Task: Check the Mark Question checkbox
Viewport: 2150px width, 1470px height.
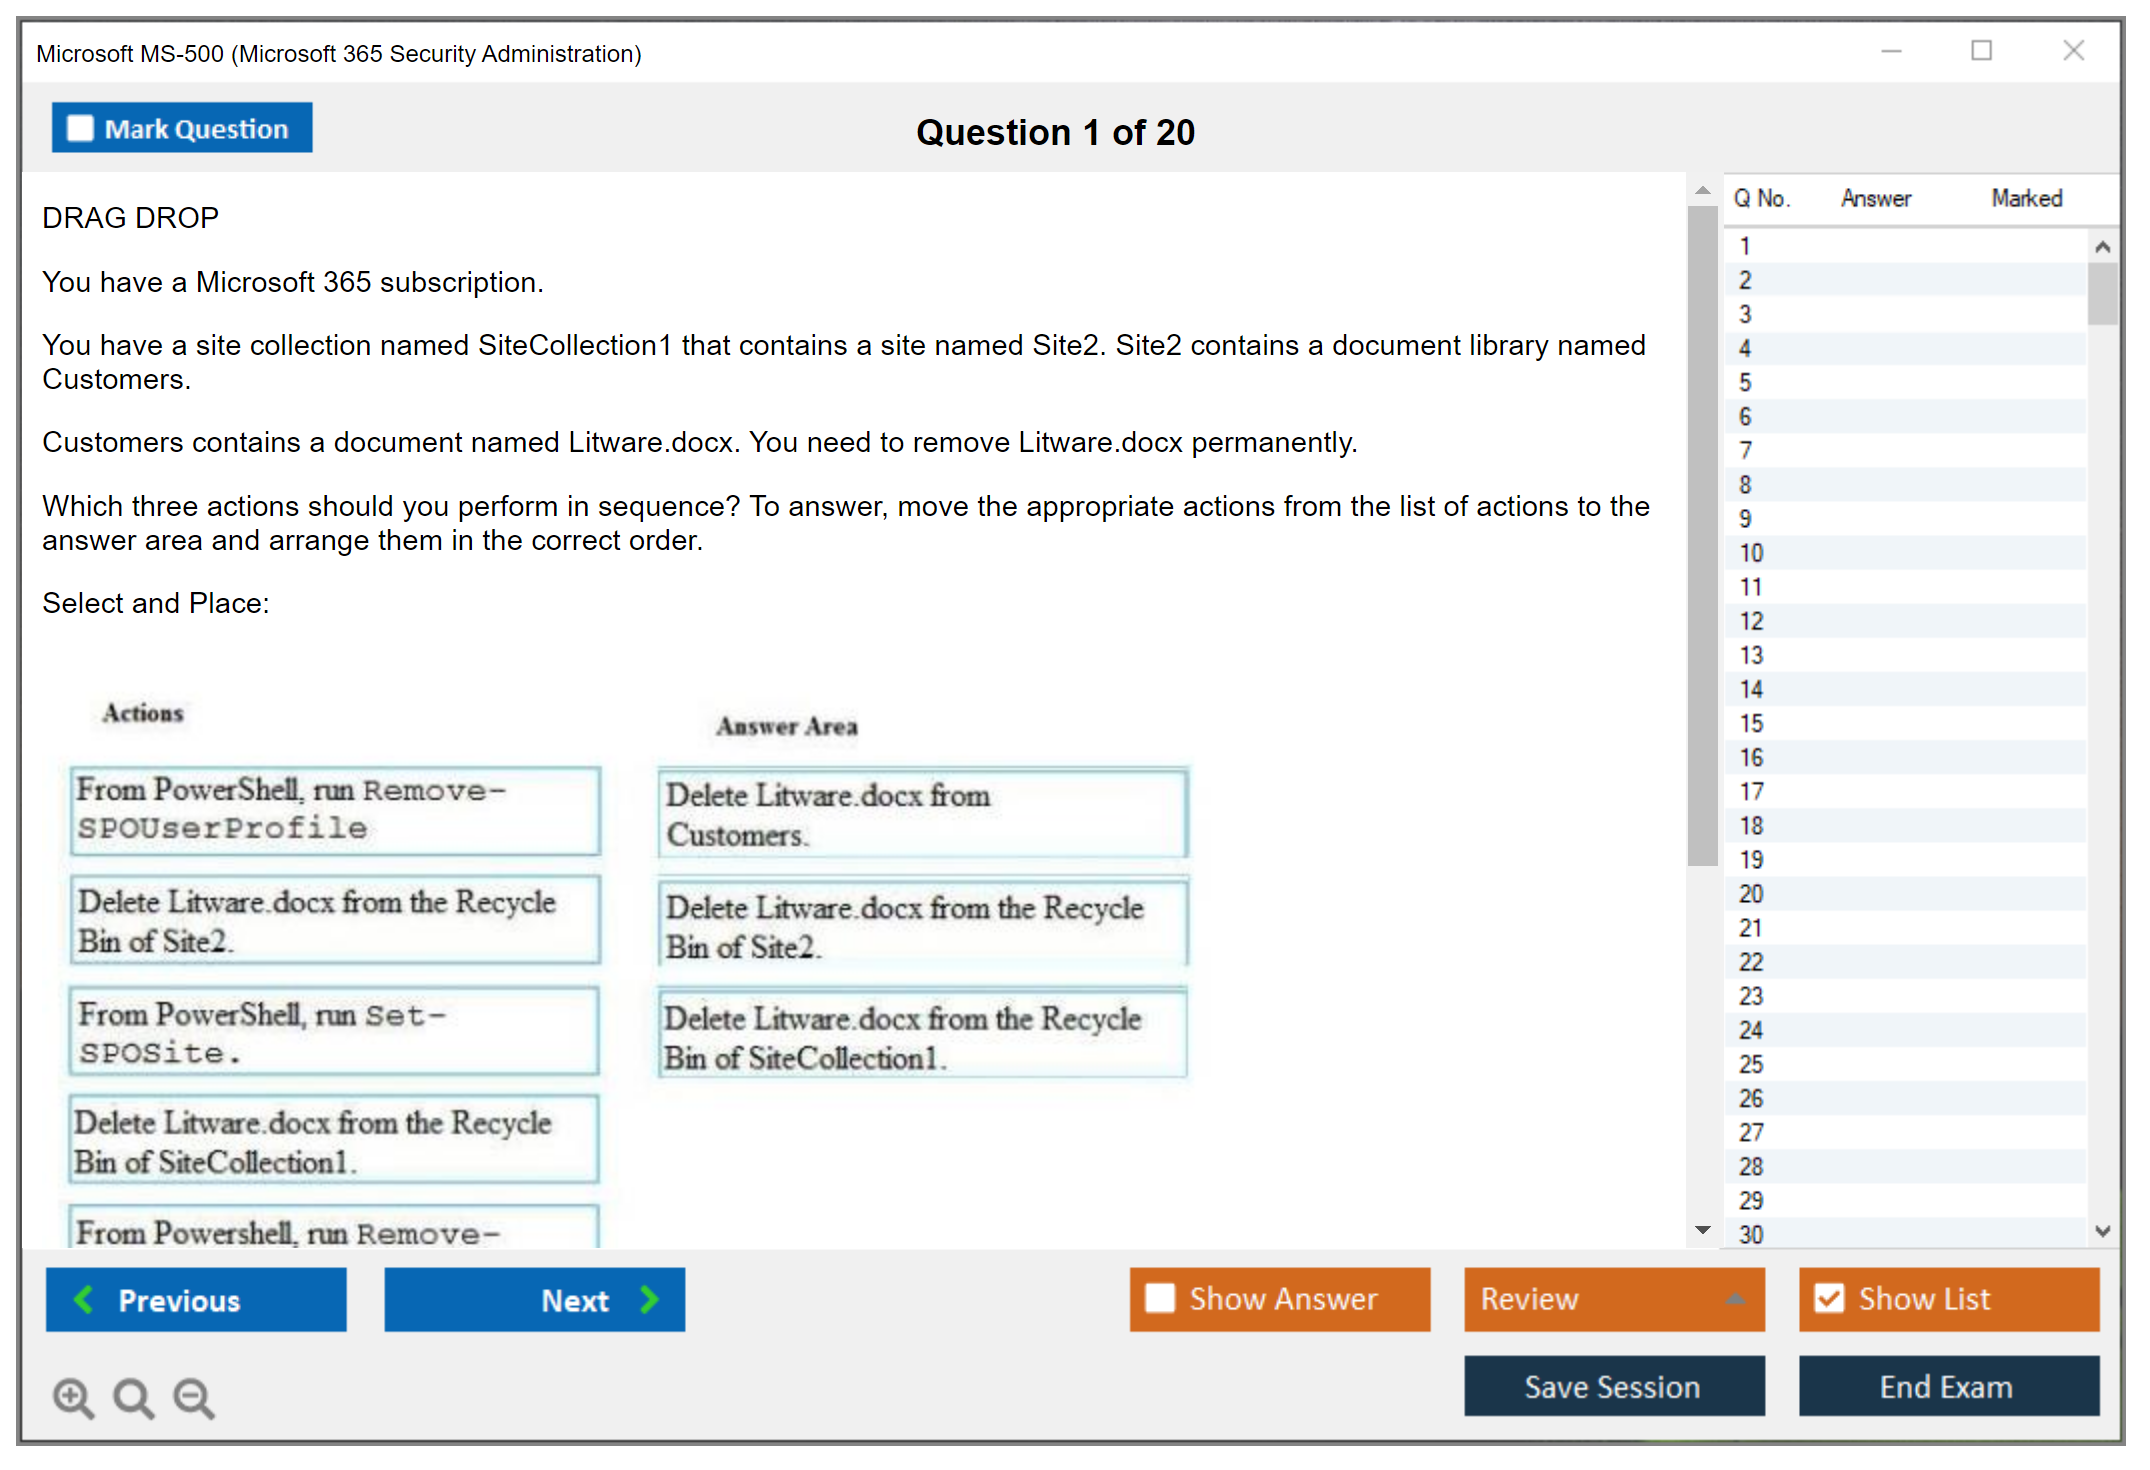Action: click(80, 129)
